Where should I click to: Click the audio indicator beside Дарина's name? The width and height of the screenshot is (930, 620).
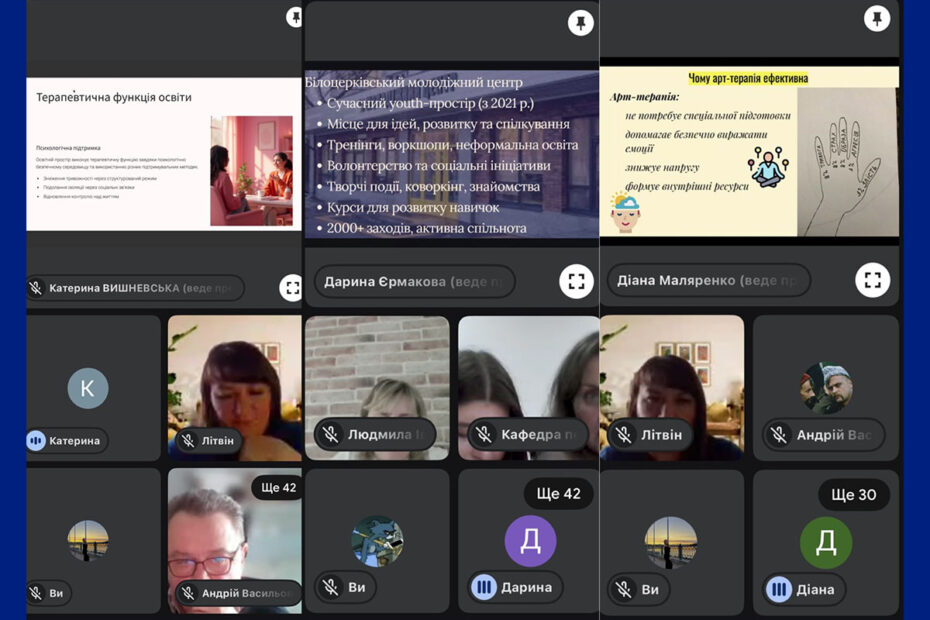[x=484, y=587]
